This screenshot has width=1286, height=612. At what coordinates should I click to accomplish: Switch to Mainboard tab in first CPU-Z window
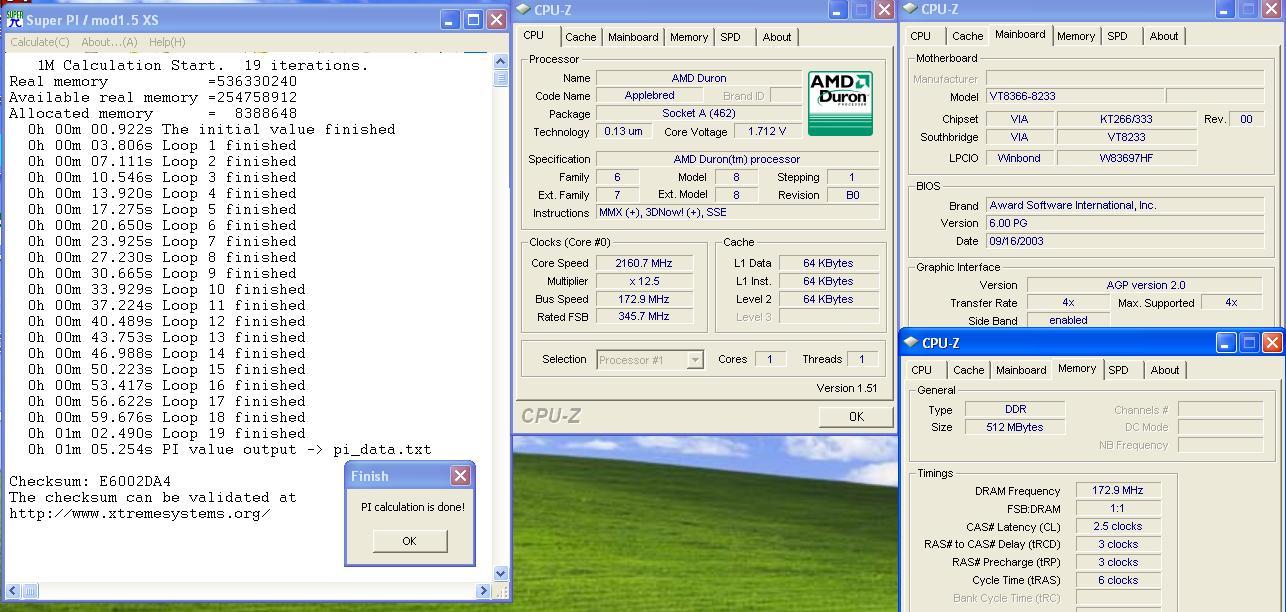click(633, 37)
